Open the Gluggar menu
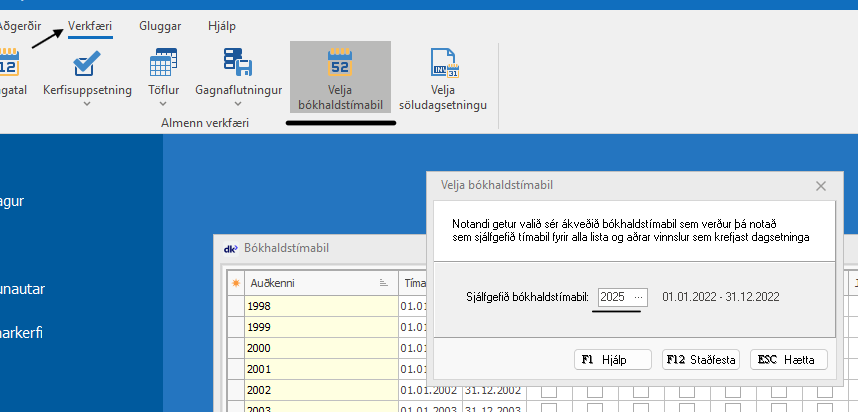Screen dimensions: 858x412 tap(160, 26)
